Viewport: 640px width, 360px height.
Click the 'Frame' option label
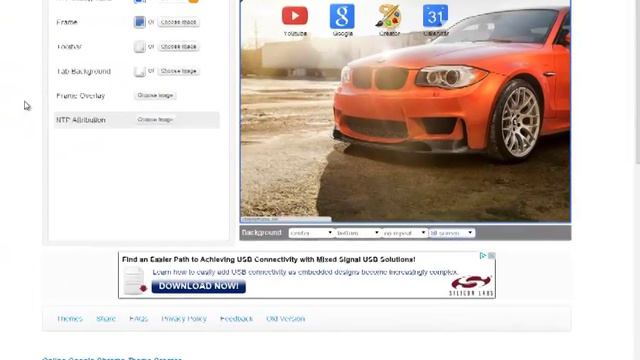(67, 22)
